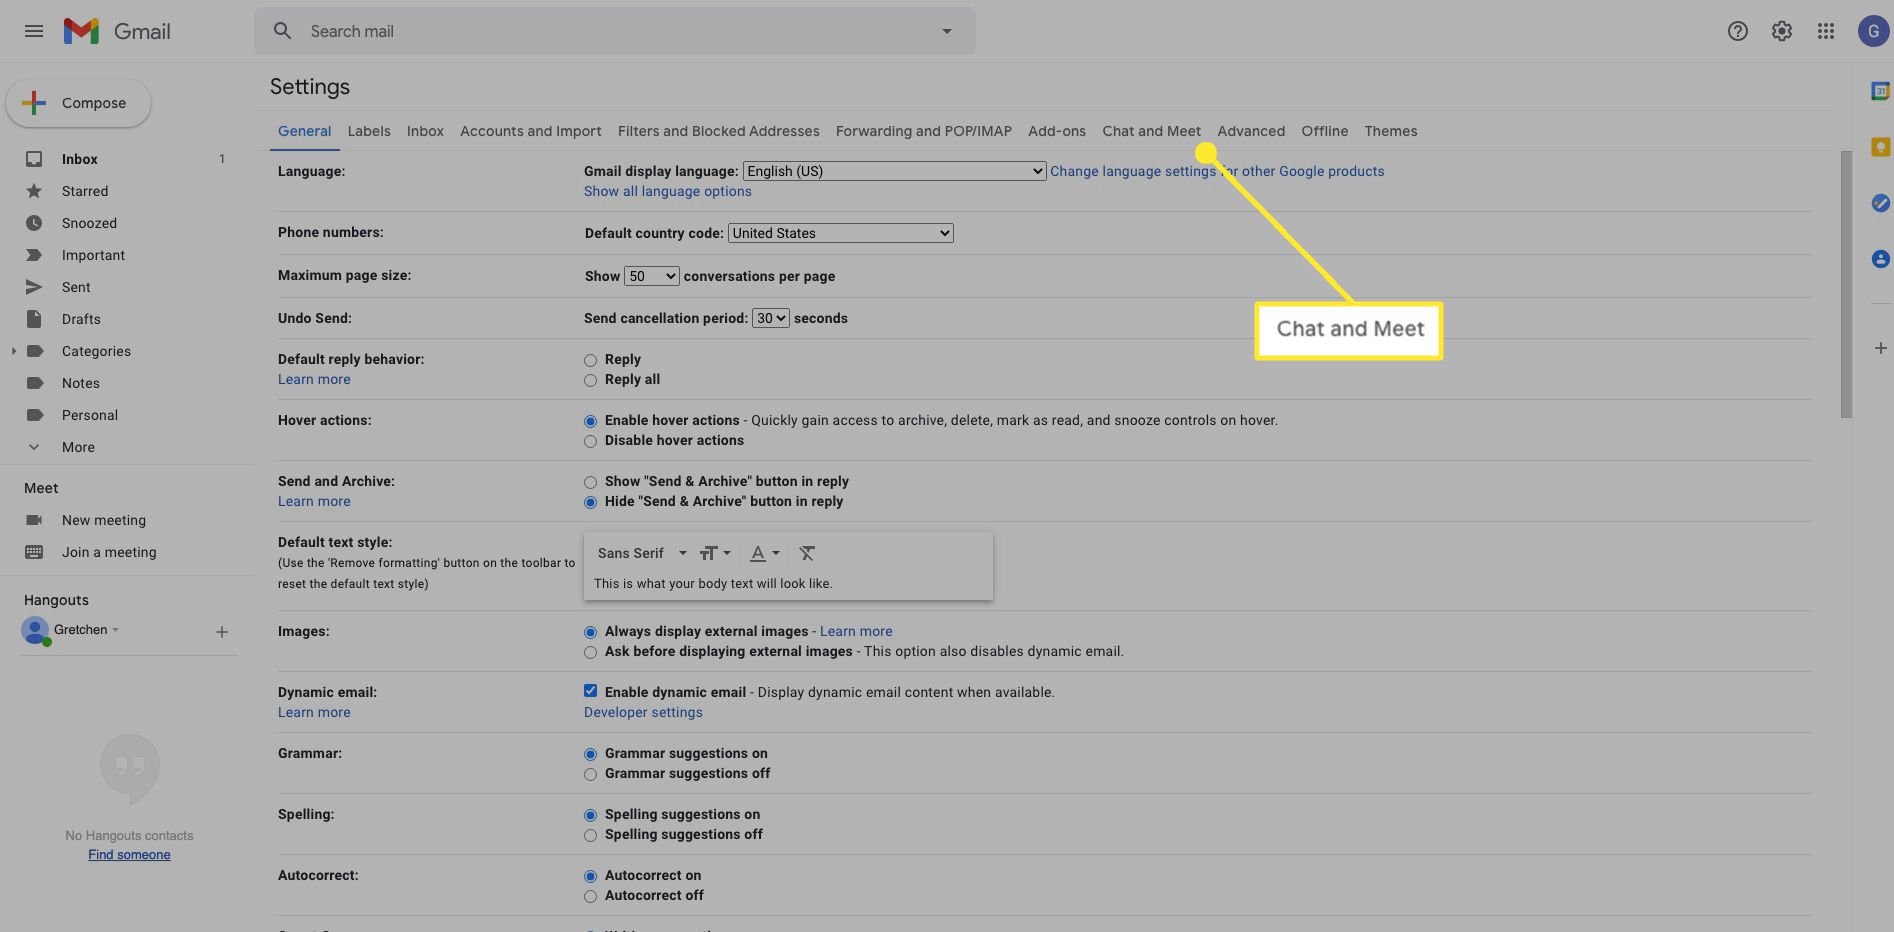Image resolution: width=1894 pixels, height=932 pixels.
Task: Open the text color dropdown
Action: coord(764,553)
